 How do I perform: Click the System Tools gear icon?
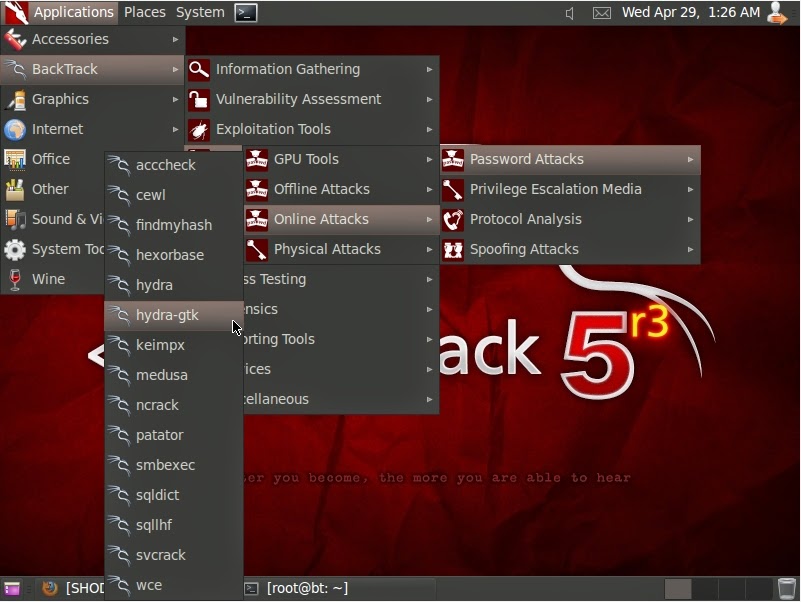tap(15, 249)
